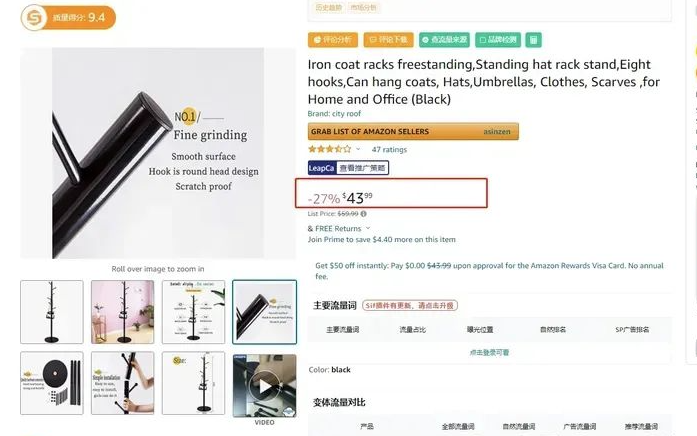Switch to the 市场分析 market analysis tab

364,8
